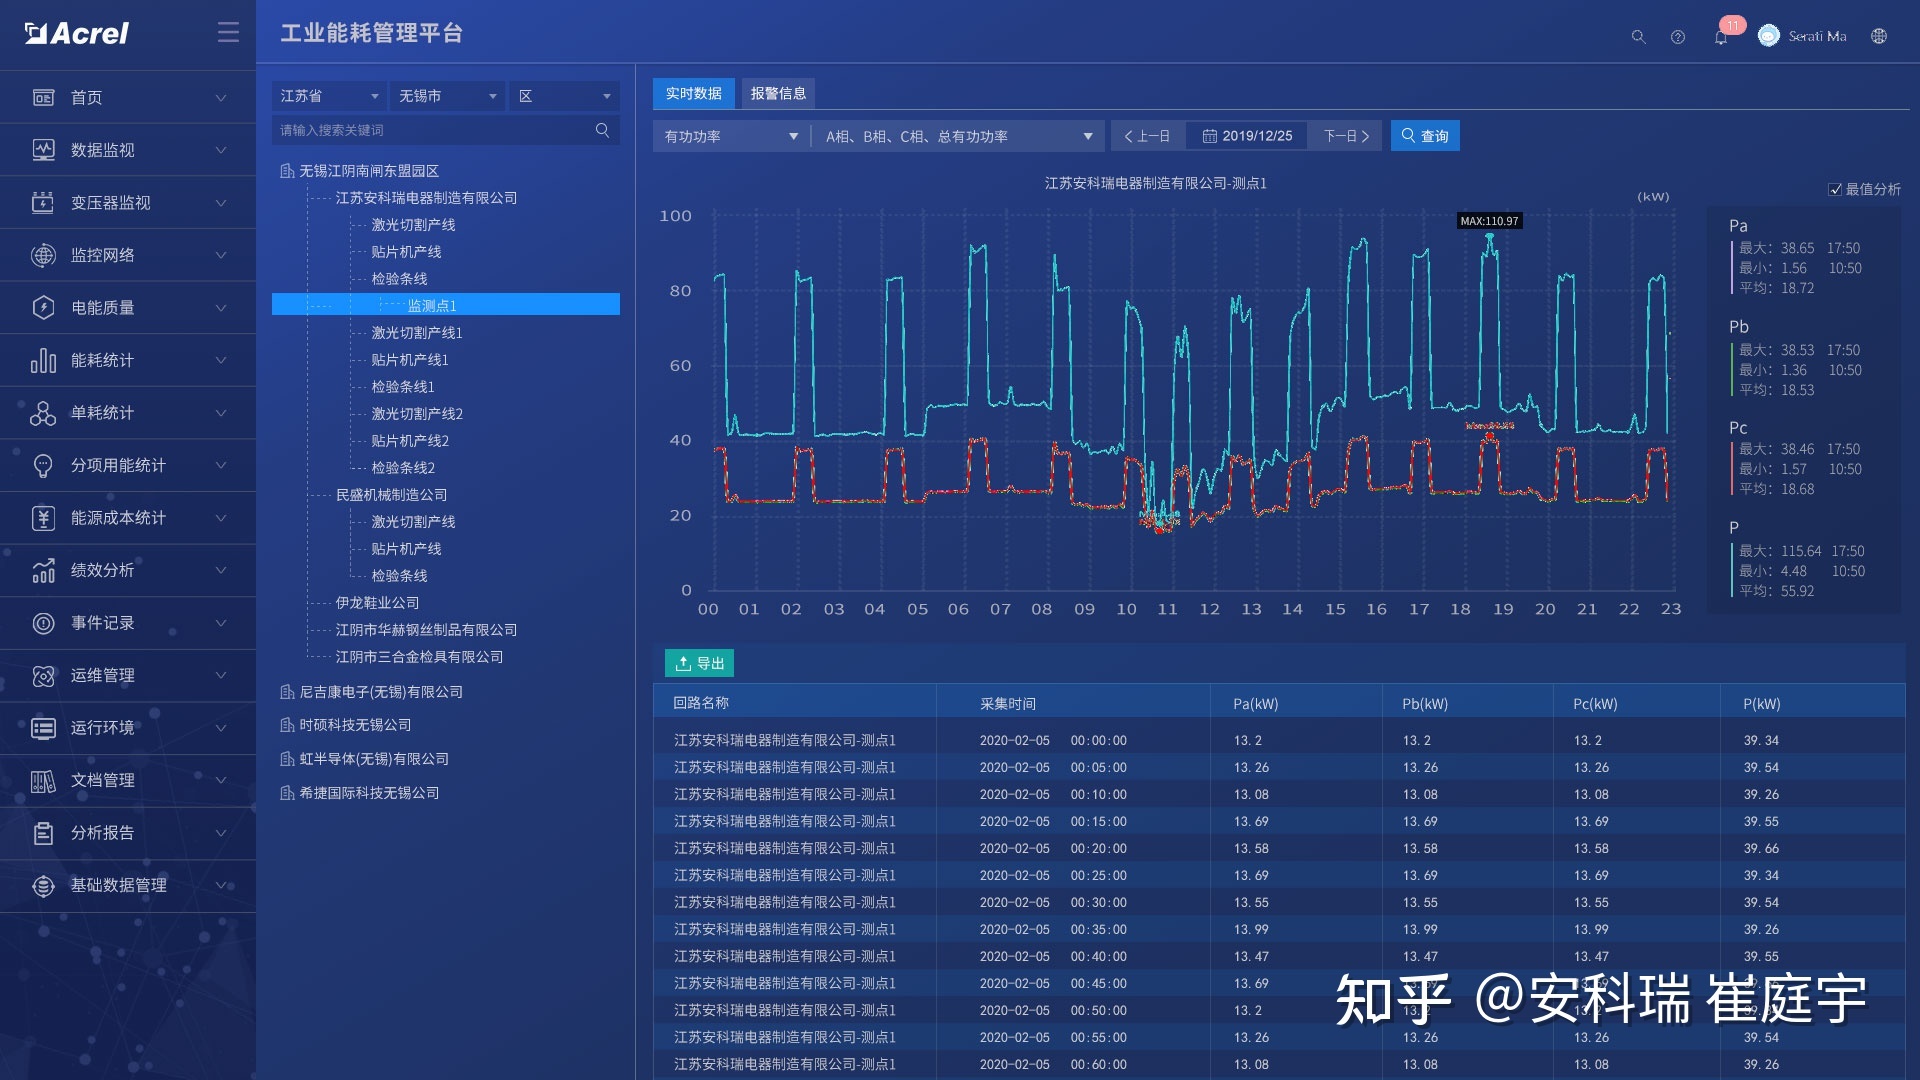Select tree node 激光切割产线1
The width and height of the screenshot is (1920, 1080).
tap(416, 333)
